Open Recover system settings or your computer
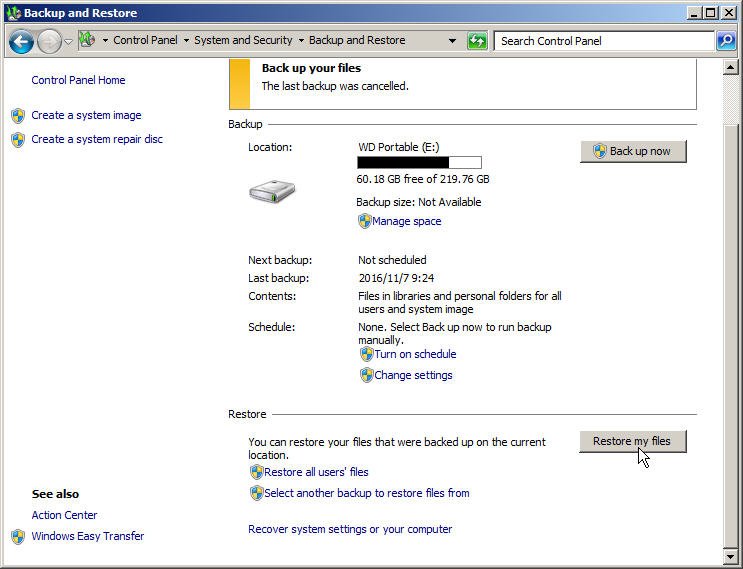The width and height of the screenshot is (743, 569). coord(350,529)
